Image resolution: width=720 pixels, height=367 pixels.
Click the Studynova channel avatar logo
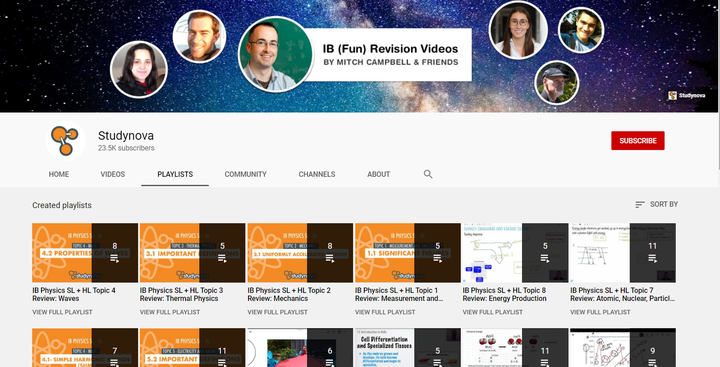[66, 141]
